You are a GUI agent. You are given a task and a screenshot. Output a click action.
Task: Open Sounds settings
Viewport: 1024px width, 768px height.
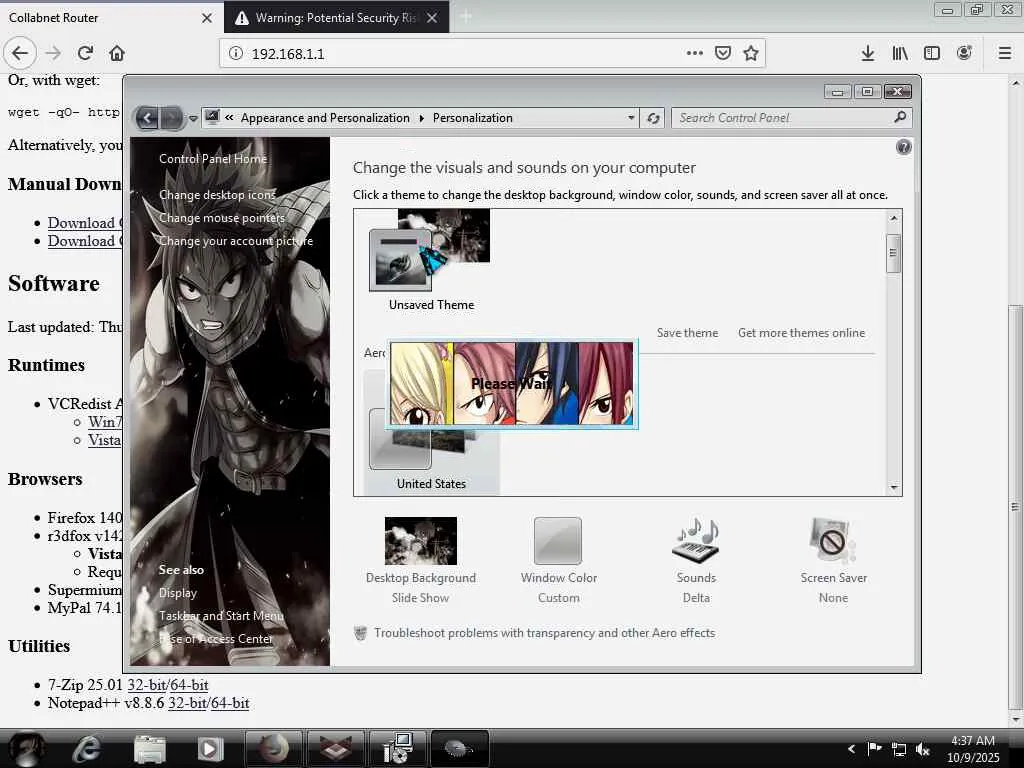(x=696, y=560)
